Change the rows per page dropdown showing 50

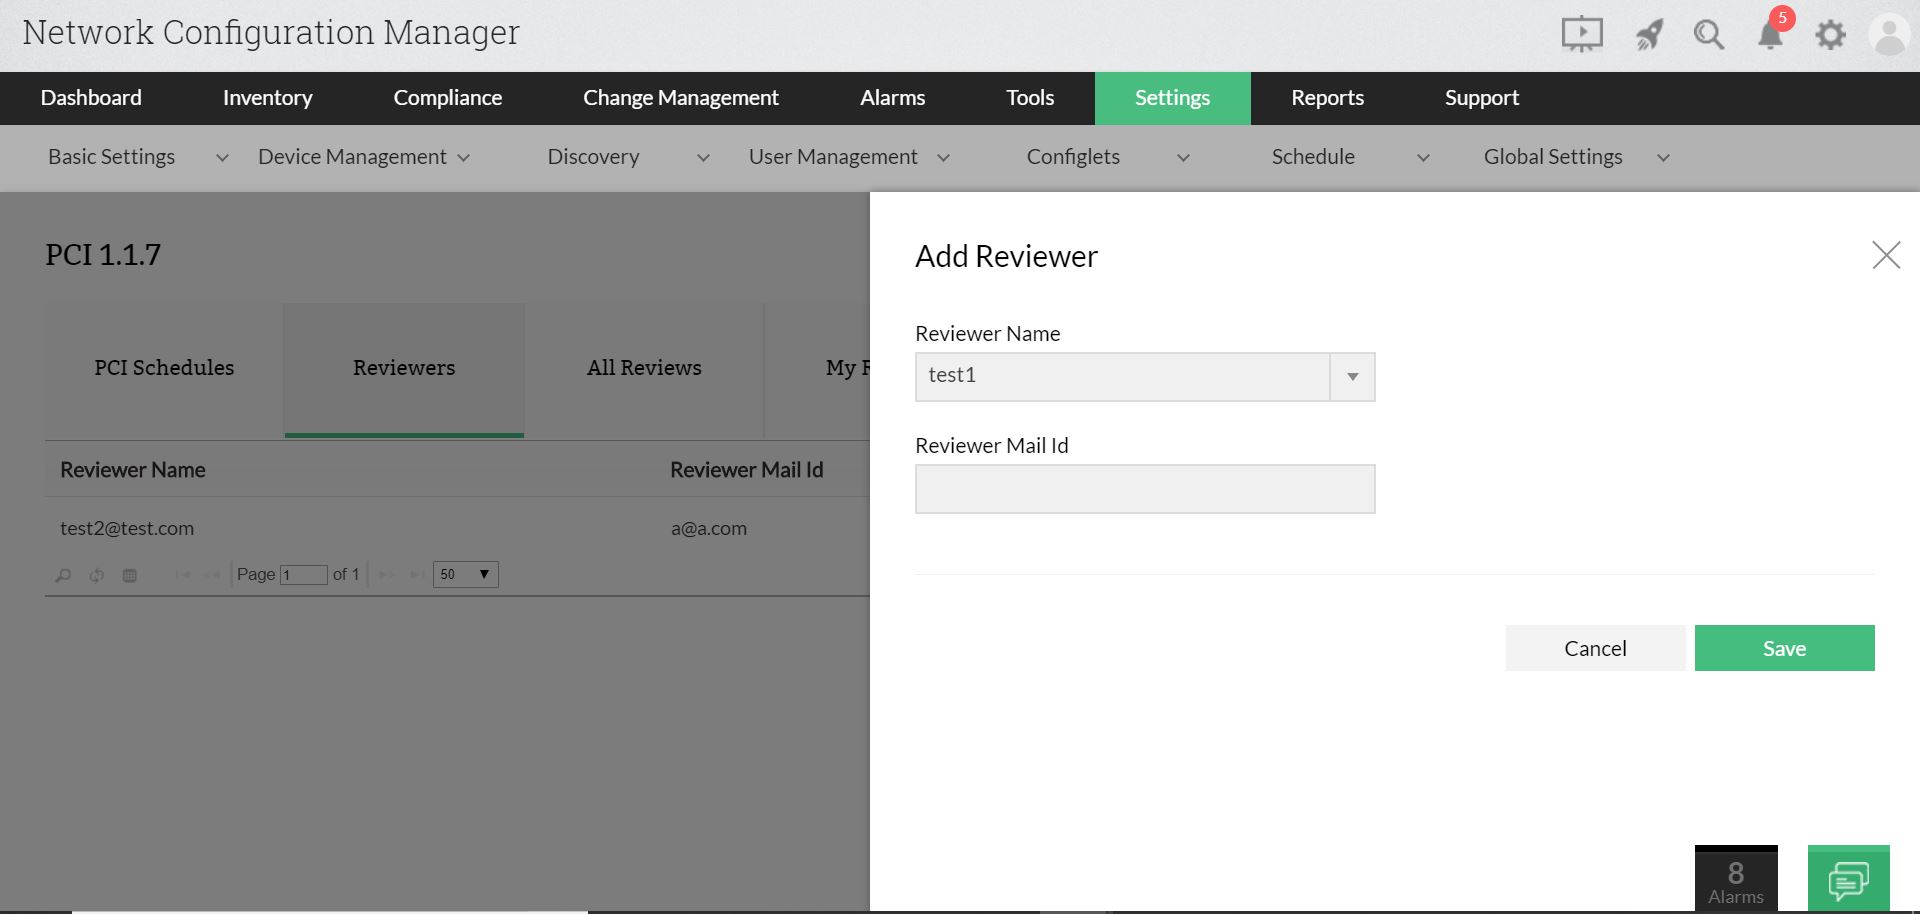point(465,574)
